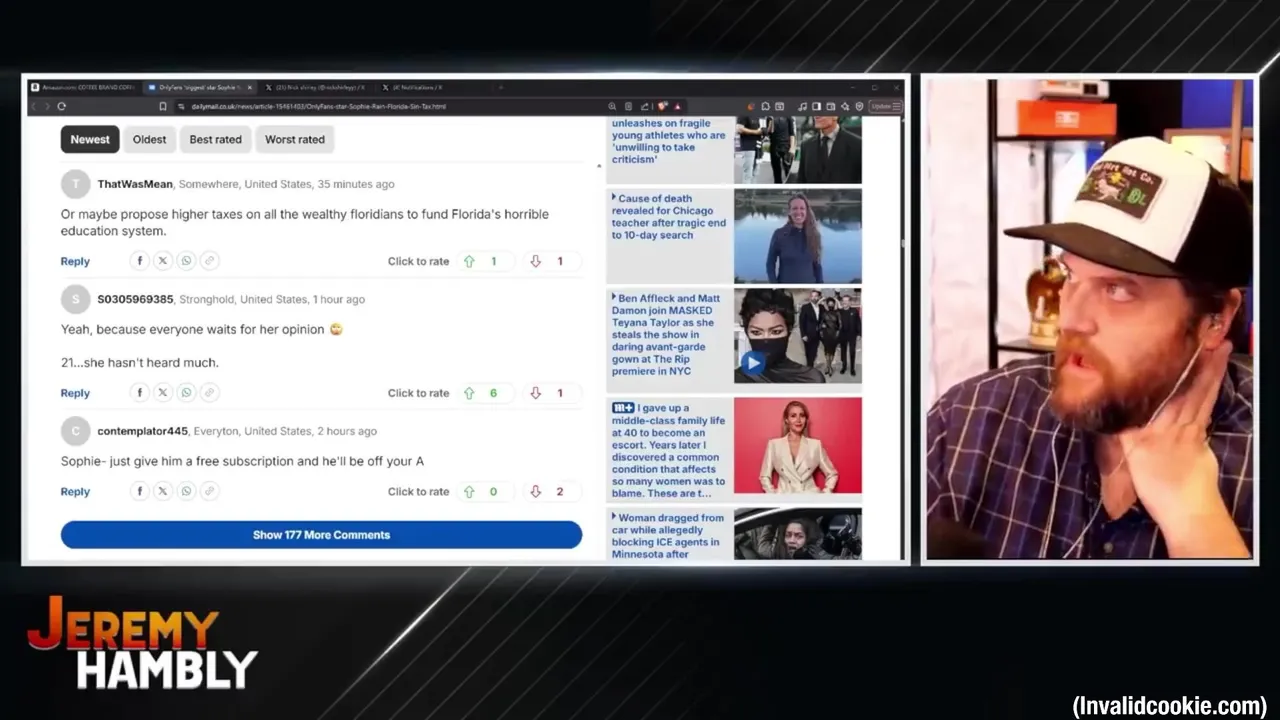Bookmark this page via the address bar bookmark icon
The image size is (1280, 720).
[x=163, y=106]
